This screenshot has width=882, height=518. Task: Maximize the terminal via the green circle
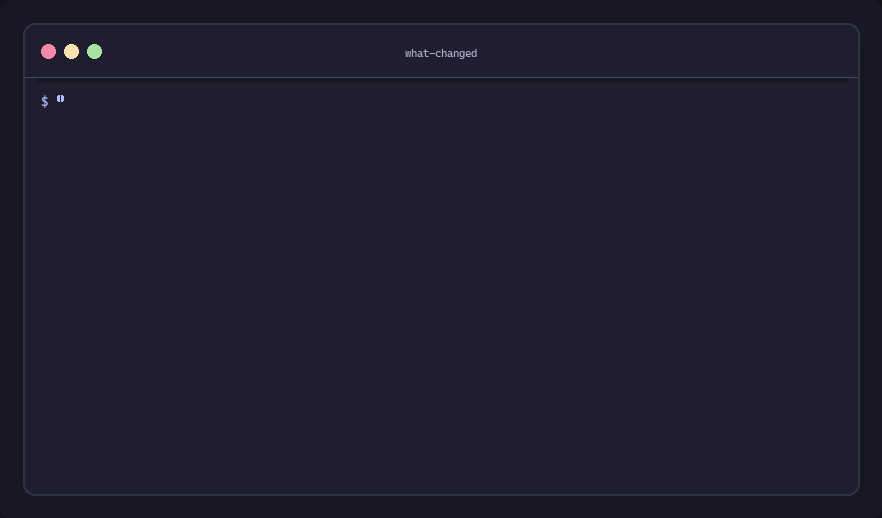pyautogui.click(x=94, y=52)
